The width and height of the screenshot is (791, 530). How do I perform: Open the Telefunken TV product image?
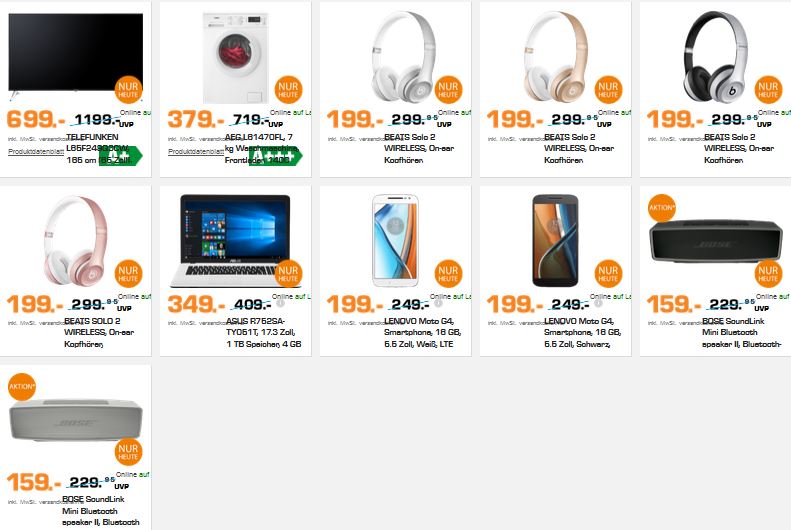coord(76,54)
